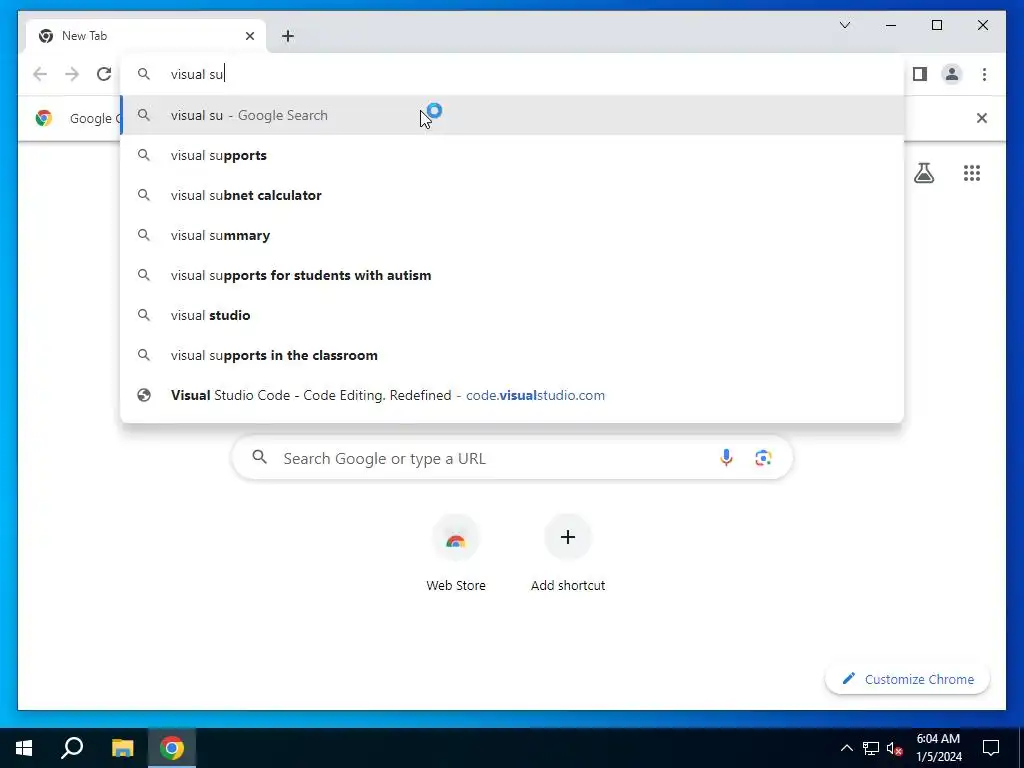Choose 'visual subnet calculator' suggestion

pyautogui.click(x=512, y=195)
